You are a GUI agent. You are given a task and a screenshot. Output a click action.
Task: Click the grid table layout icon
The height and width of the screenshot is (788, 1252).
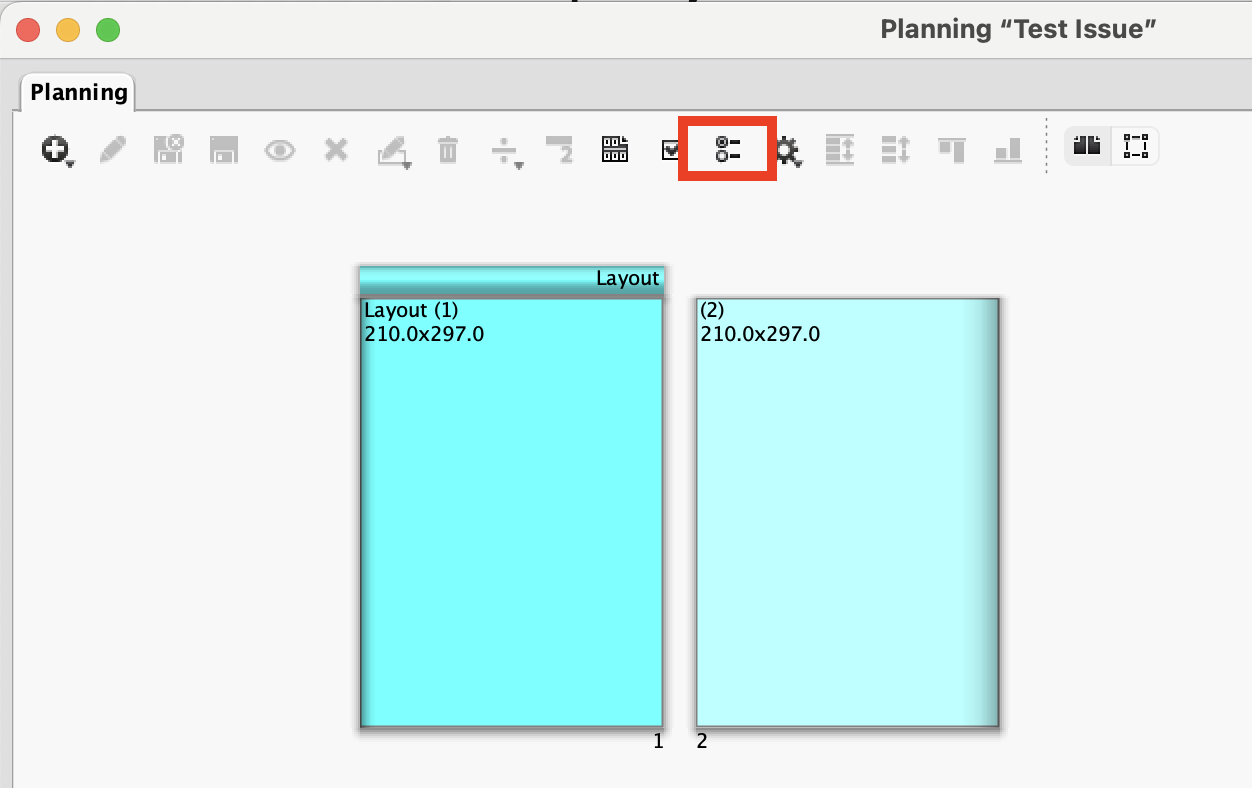(x=615, y=150)
